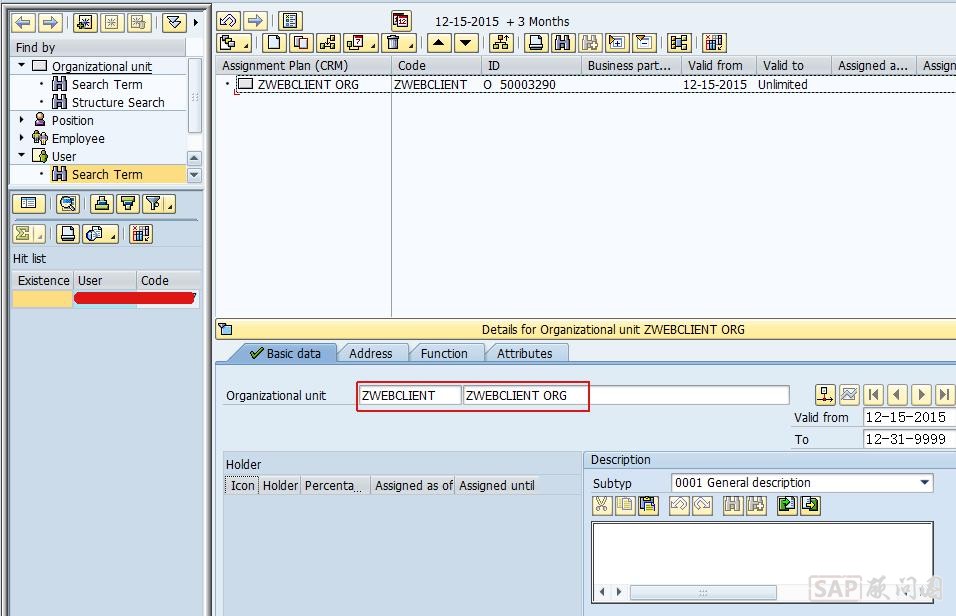
Task: Expand the Employee tree node
Action: tap(22, 138)
